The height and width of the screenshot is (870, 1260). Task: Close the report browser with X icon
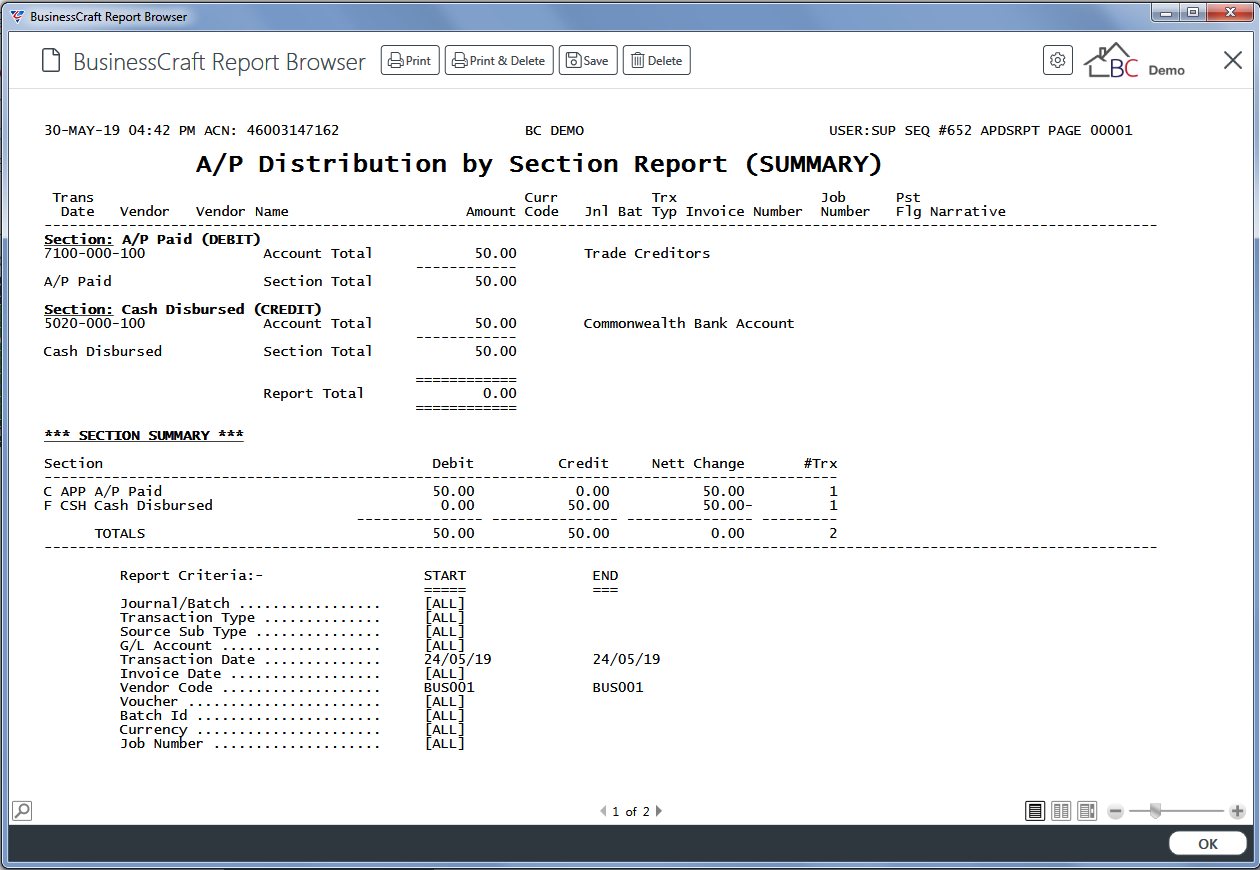click(x=1233, y=60)
